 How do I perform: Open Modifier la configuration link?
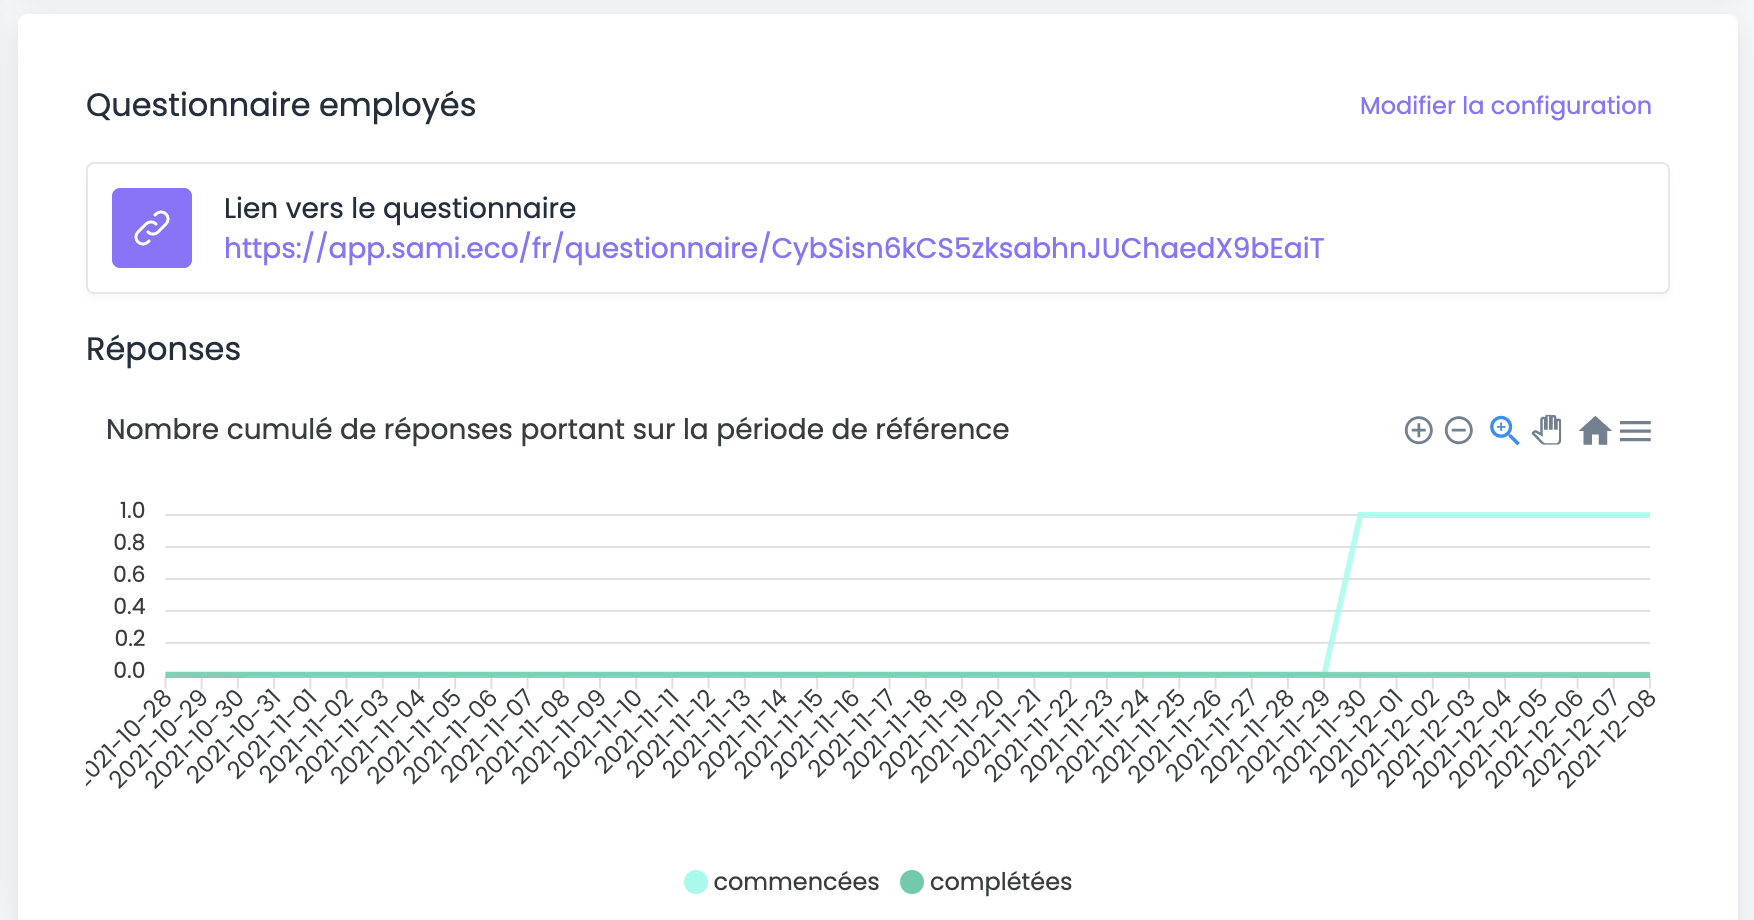click(x=1505, y=106)
